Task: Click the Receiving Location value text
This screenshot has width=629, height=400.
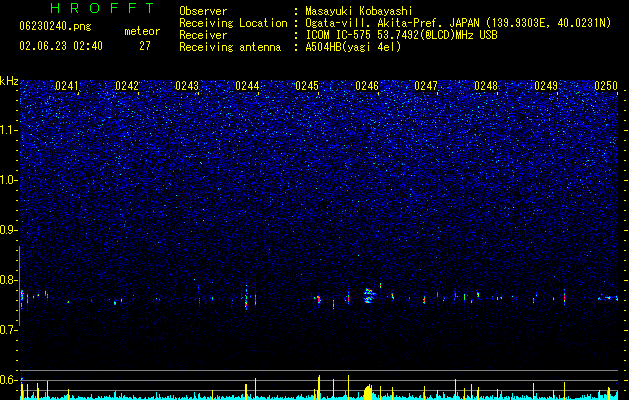Action: click(x=458, y=24)
